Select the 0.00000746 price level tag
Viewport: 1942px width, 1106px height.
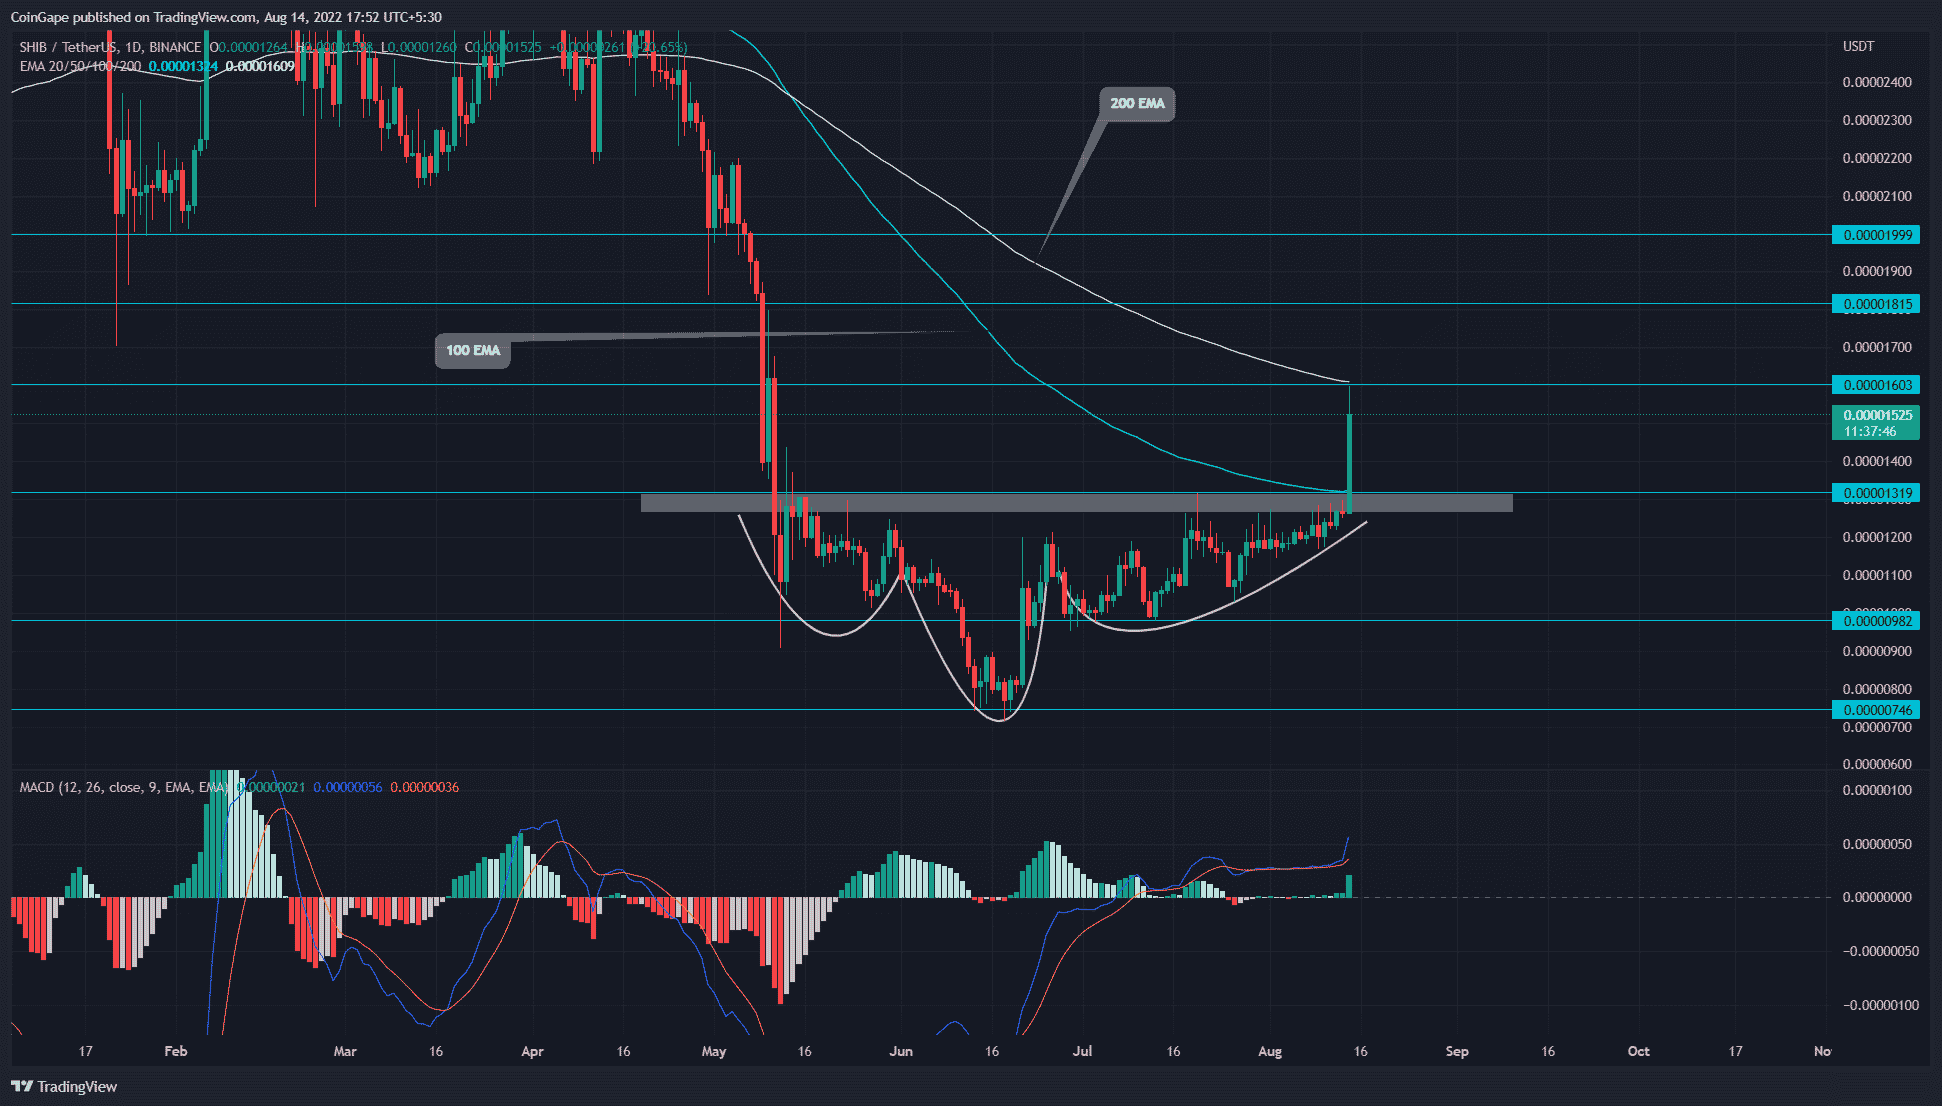(1875, 710)
